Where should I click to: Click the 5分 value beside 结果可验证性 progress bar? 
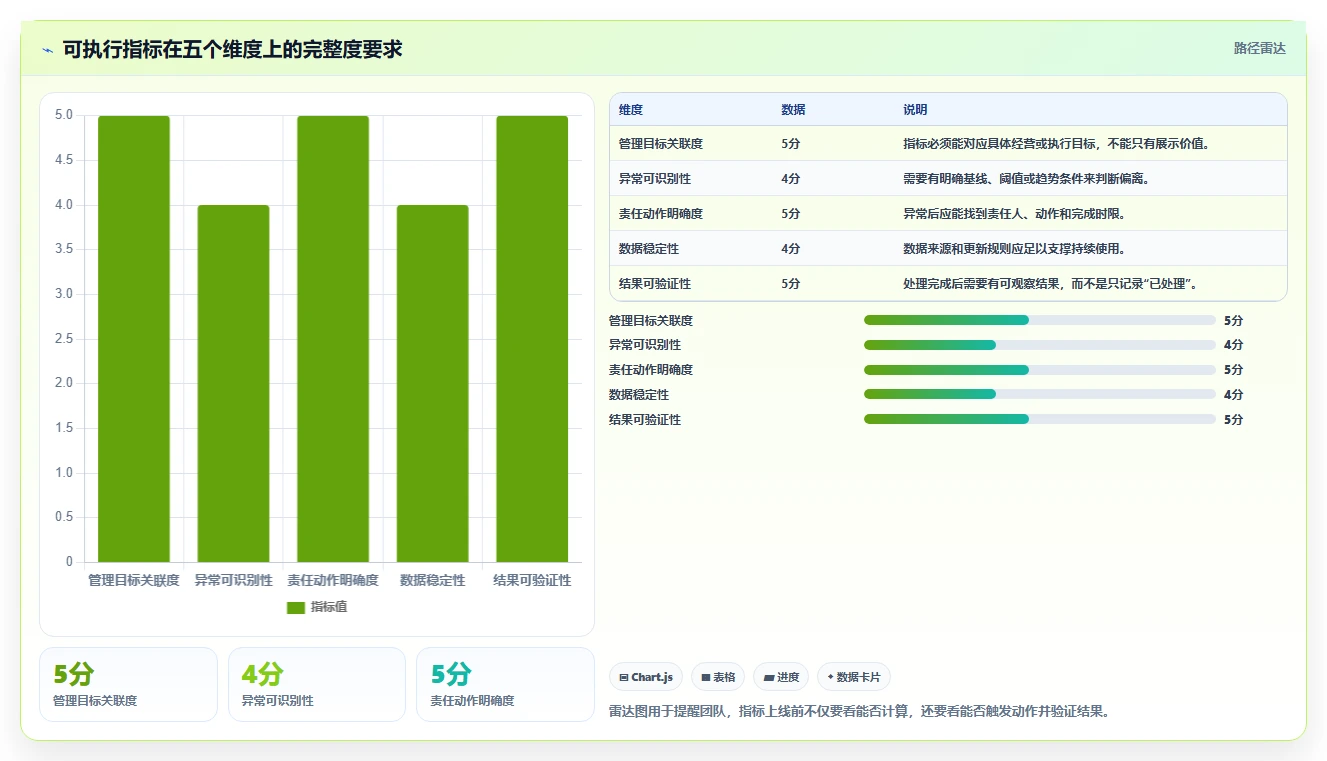coord(1233,420)
